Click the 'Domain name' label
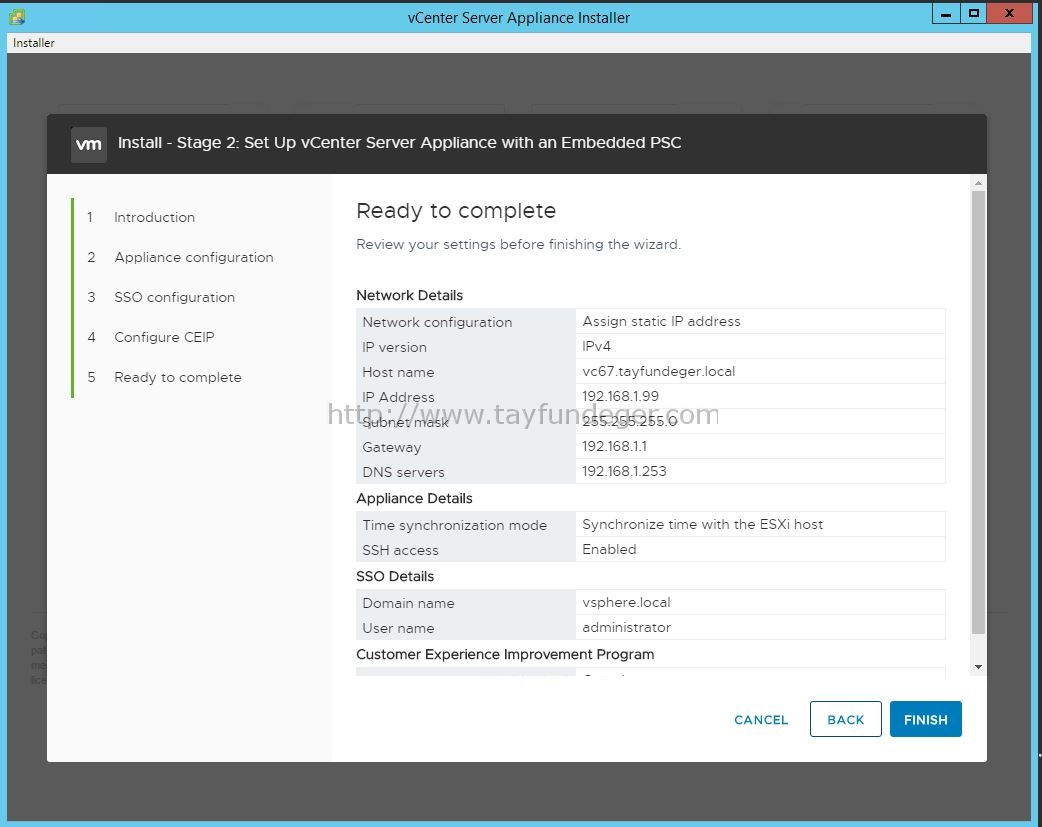Screen dimensions: 1042x827 point(408,603)
